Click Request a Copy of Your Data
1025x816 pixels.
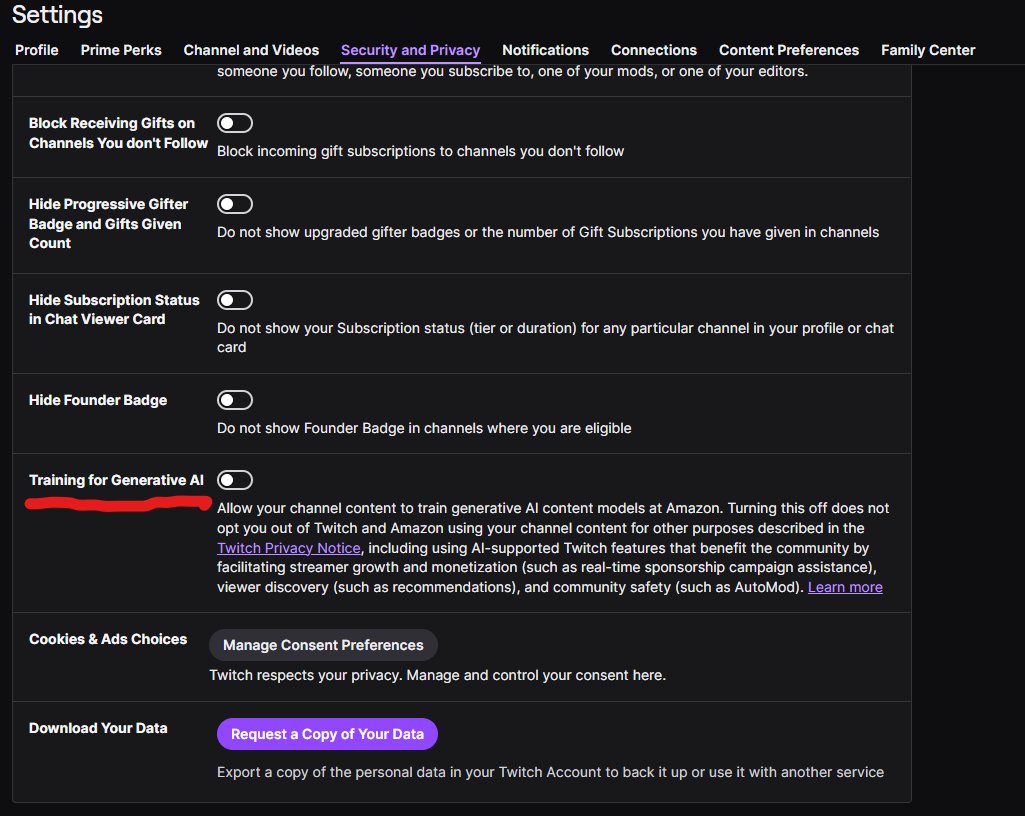328,734
